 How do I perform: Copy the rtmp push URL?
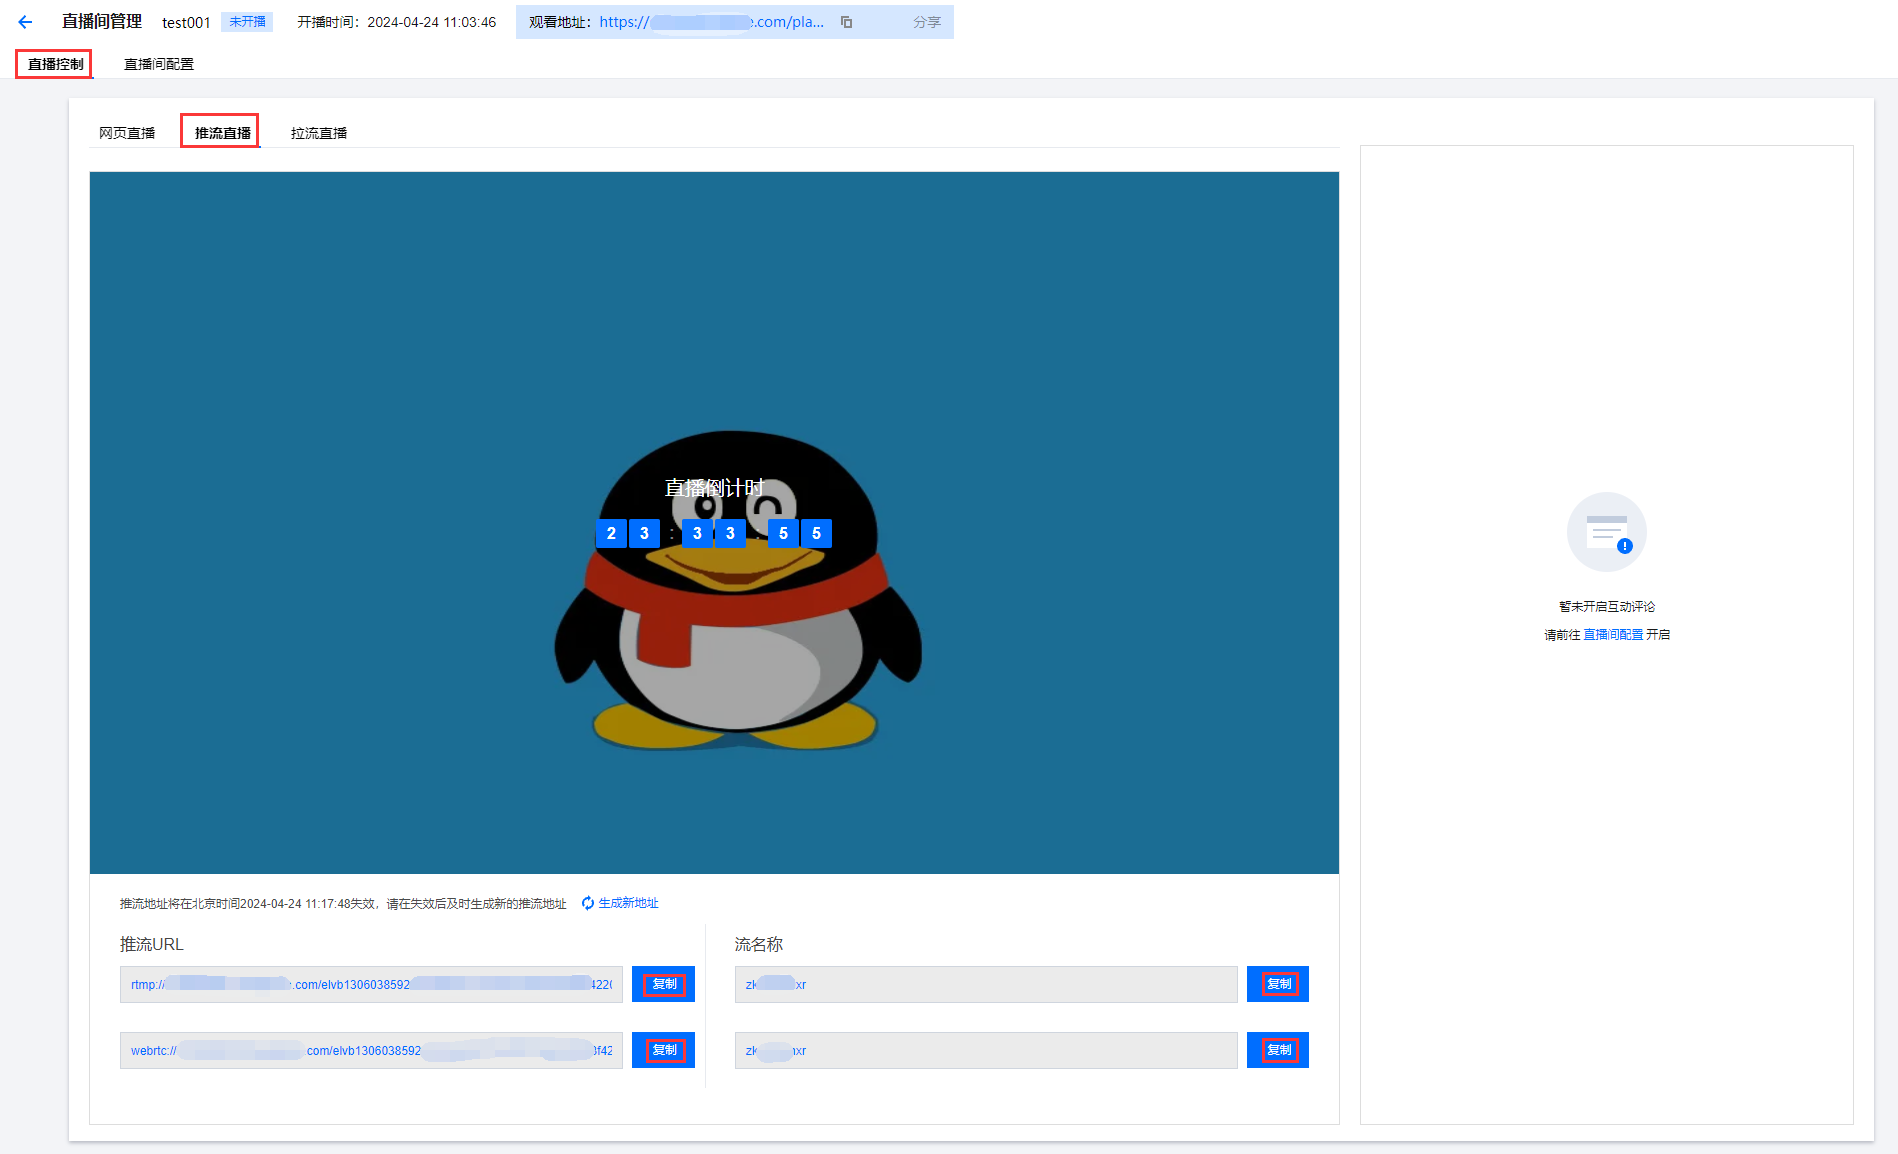click(663, 984)
